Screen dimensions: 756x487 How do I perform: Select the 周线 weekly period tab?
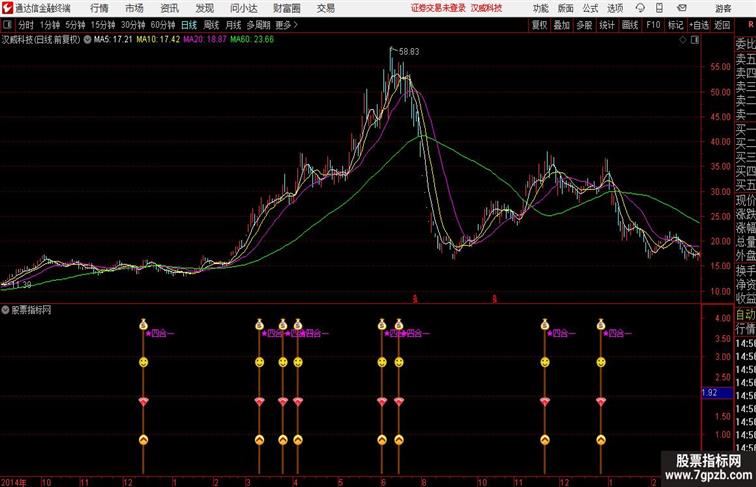click(x=211, y=25)
